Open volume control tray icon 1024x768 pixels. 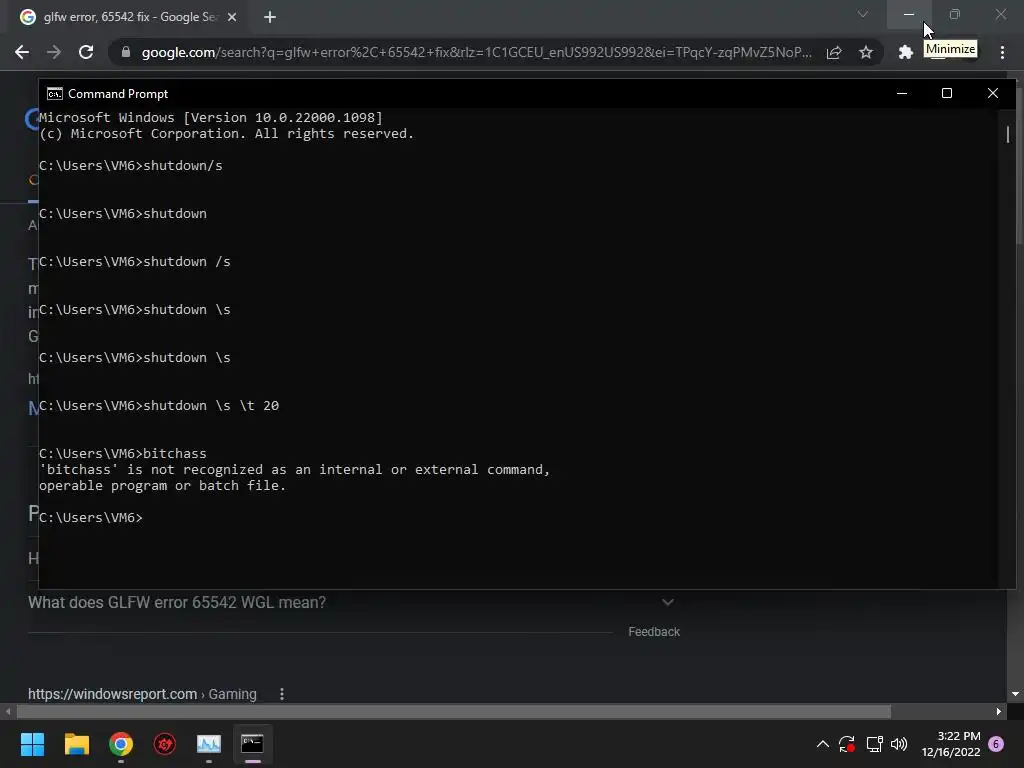(x=899, y=744)
